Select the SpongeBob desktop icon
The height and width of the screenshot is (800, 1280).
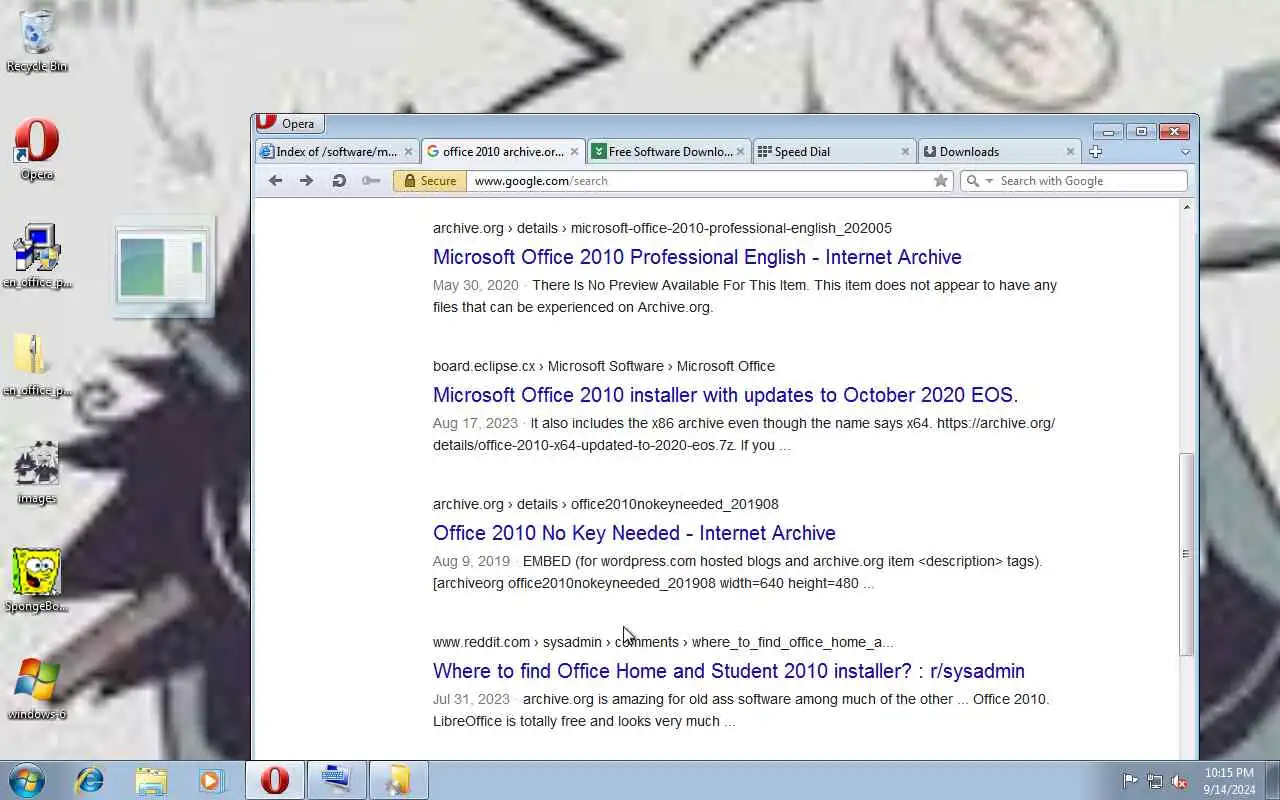pos(37,581)
